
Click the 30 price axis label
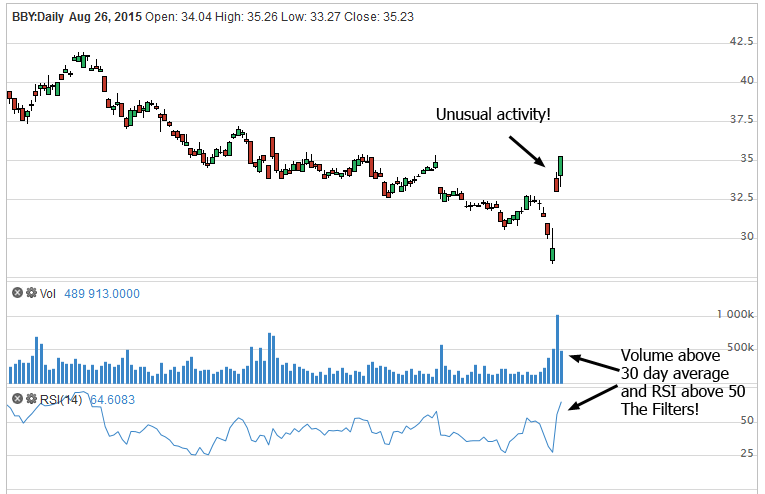[x=747, y=236]
